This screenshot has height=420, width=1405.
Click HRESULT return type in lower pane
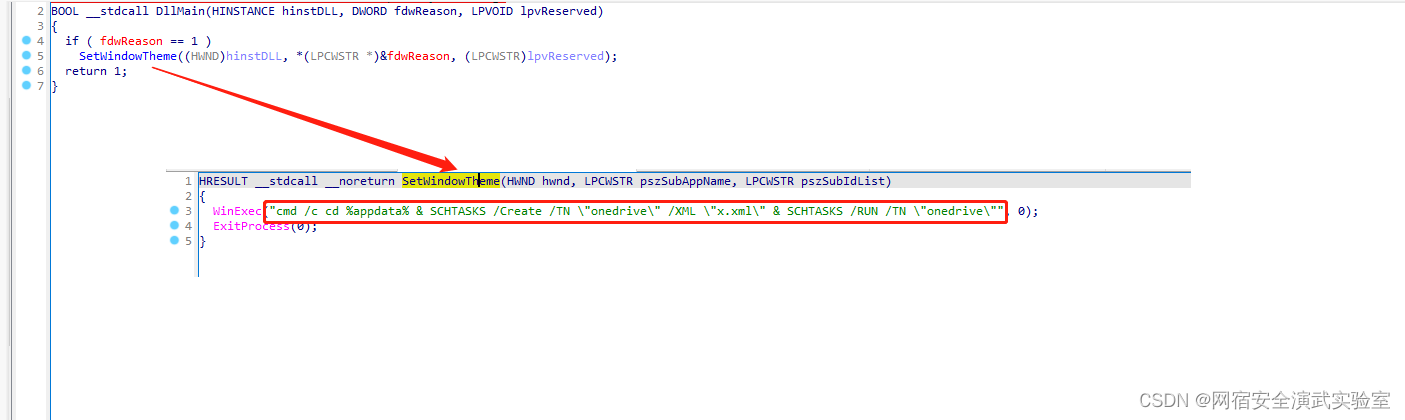(223, 181)
